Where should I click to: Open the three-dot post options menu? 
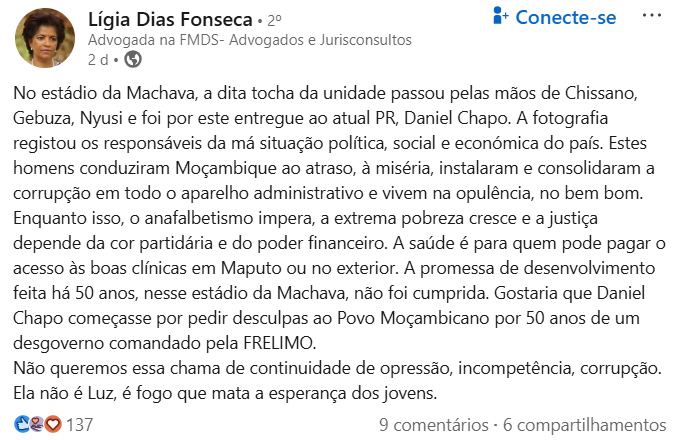pyautogui.click(x=652, y=16)
